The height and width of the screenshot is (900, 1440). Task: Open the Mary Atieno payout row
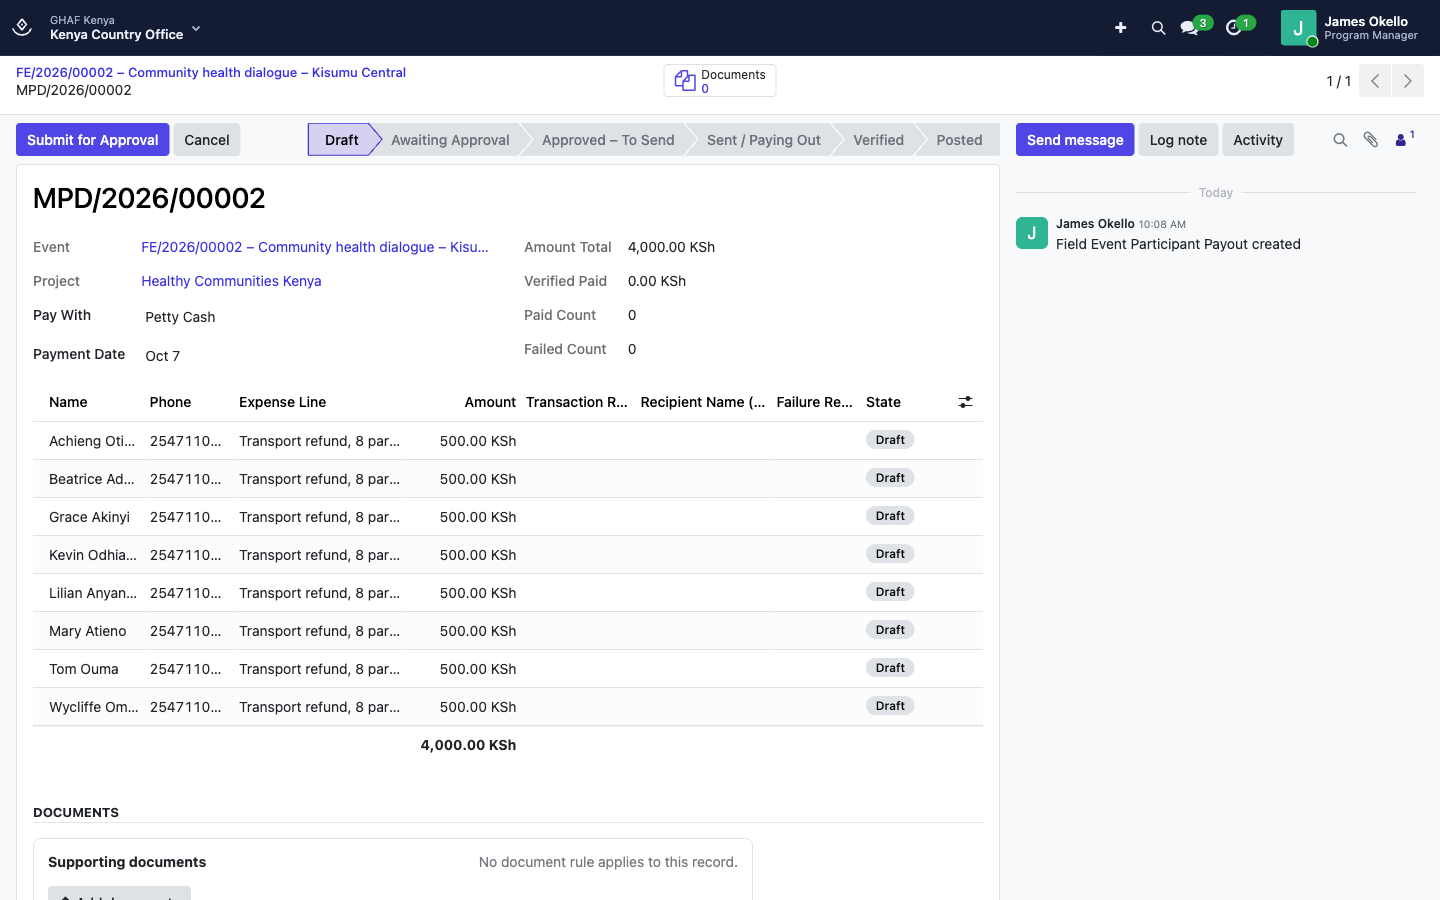(x=508, y=631)
